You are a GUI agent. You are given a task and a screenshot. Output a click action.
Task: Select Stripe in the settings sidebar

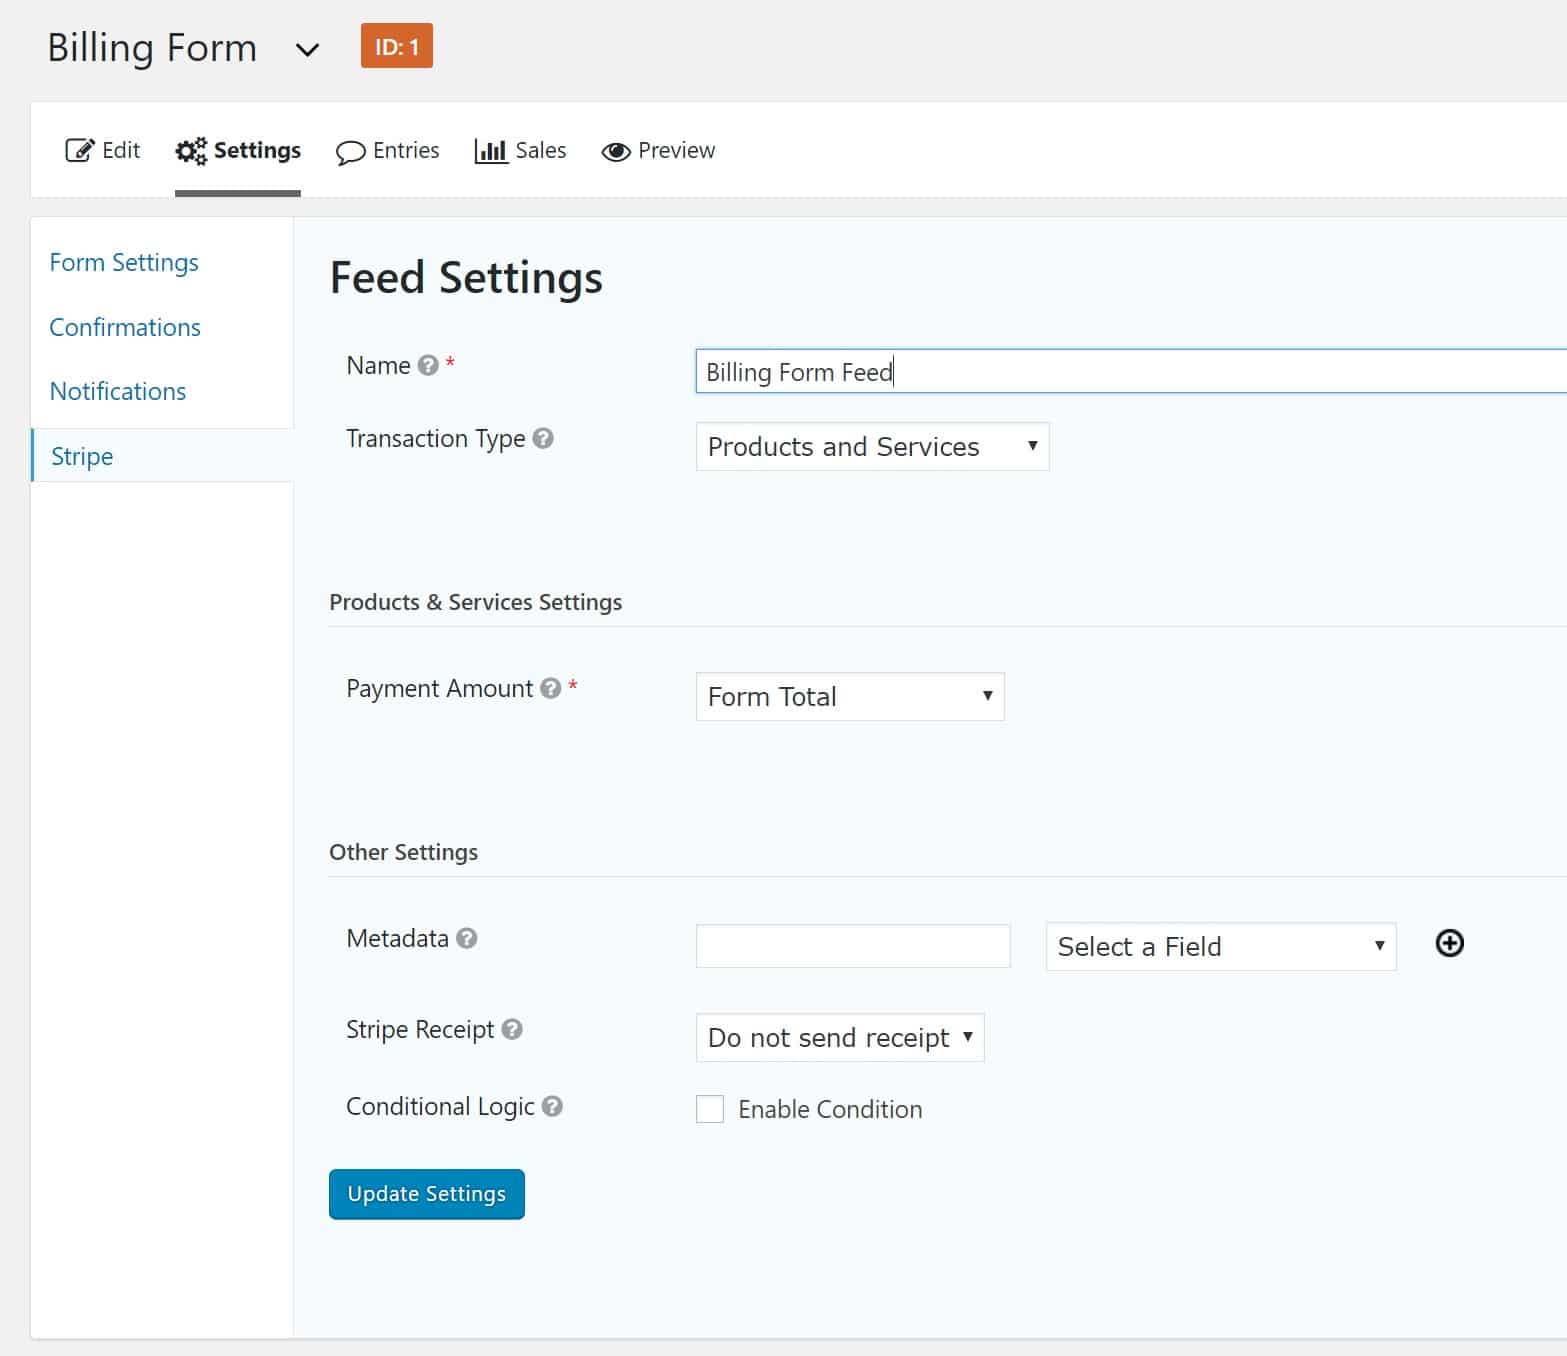81,456
